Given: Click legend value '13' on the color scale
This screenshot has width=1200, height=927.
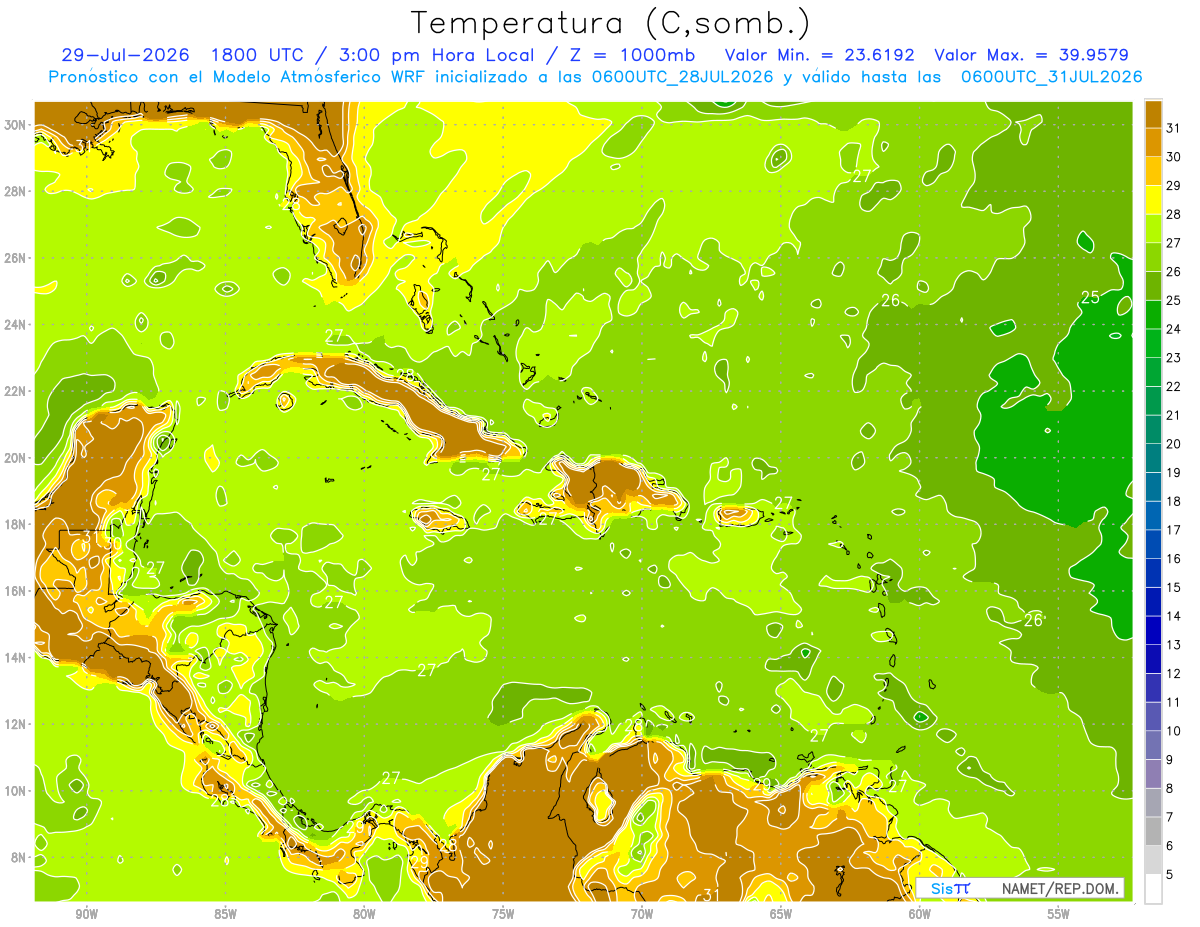Looking at the screenshot, I should coord(1173,644).
